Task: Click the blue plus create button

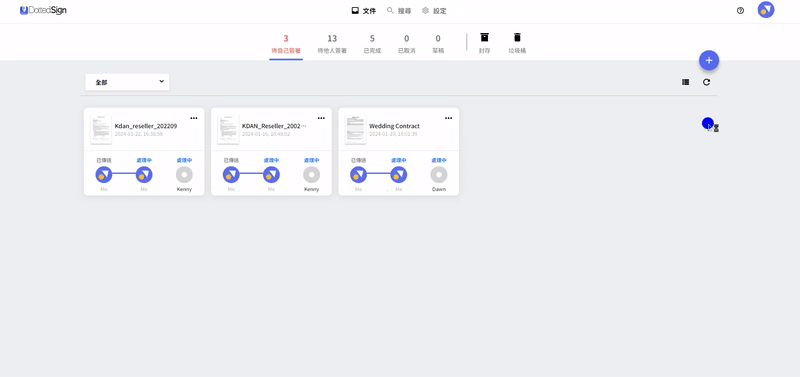Action: click(709, 60)
